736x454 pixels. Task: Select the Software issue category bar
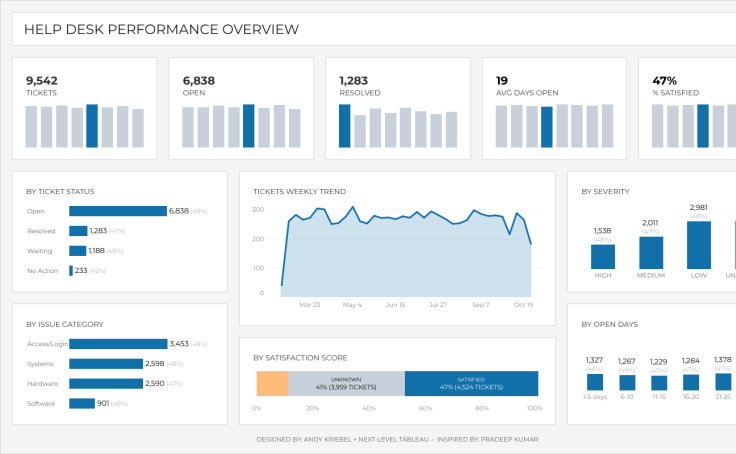point(81,404)
